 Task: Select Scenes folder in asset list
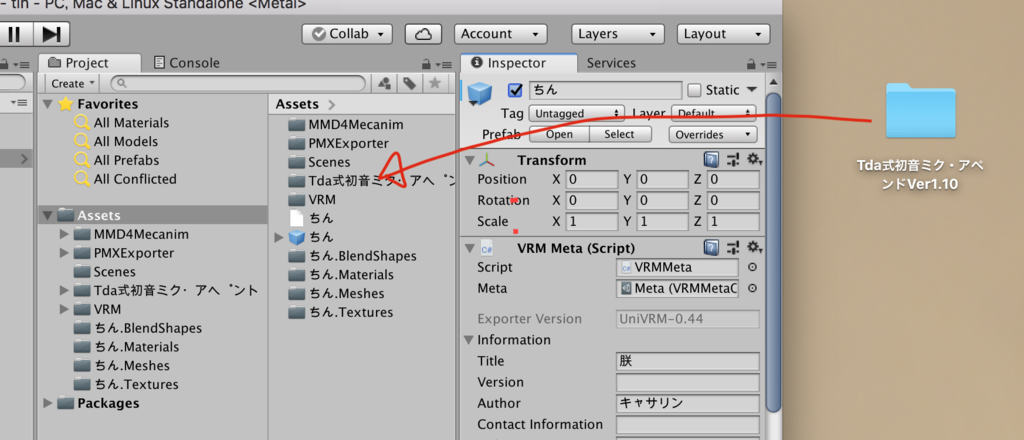(319, 162)
